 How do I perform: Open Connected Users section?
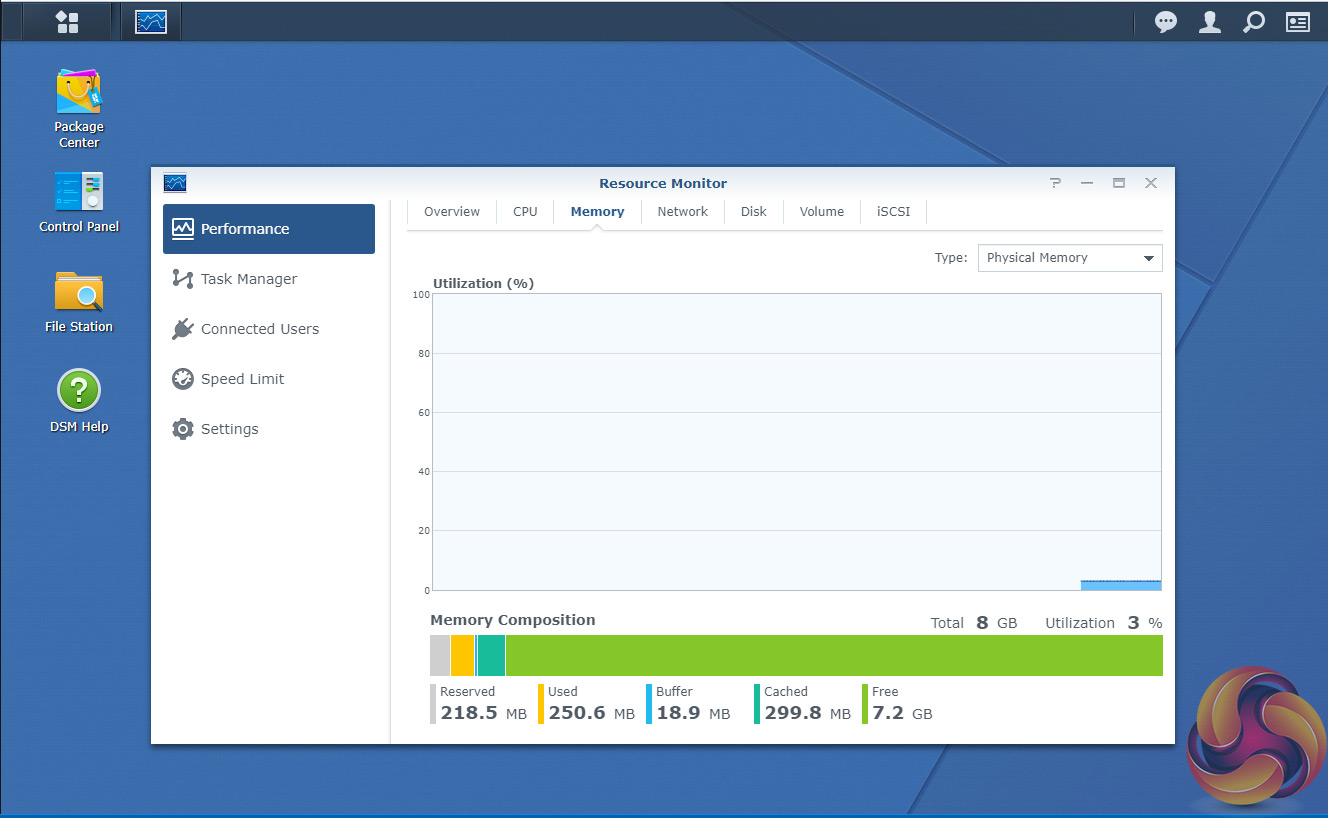tap(259, 329)
